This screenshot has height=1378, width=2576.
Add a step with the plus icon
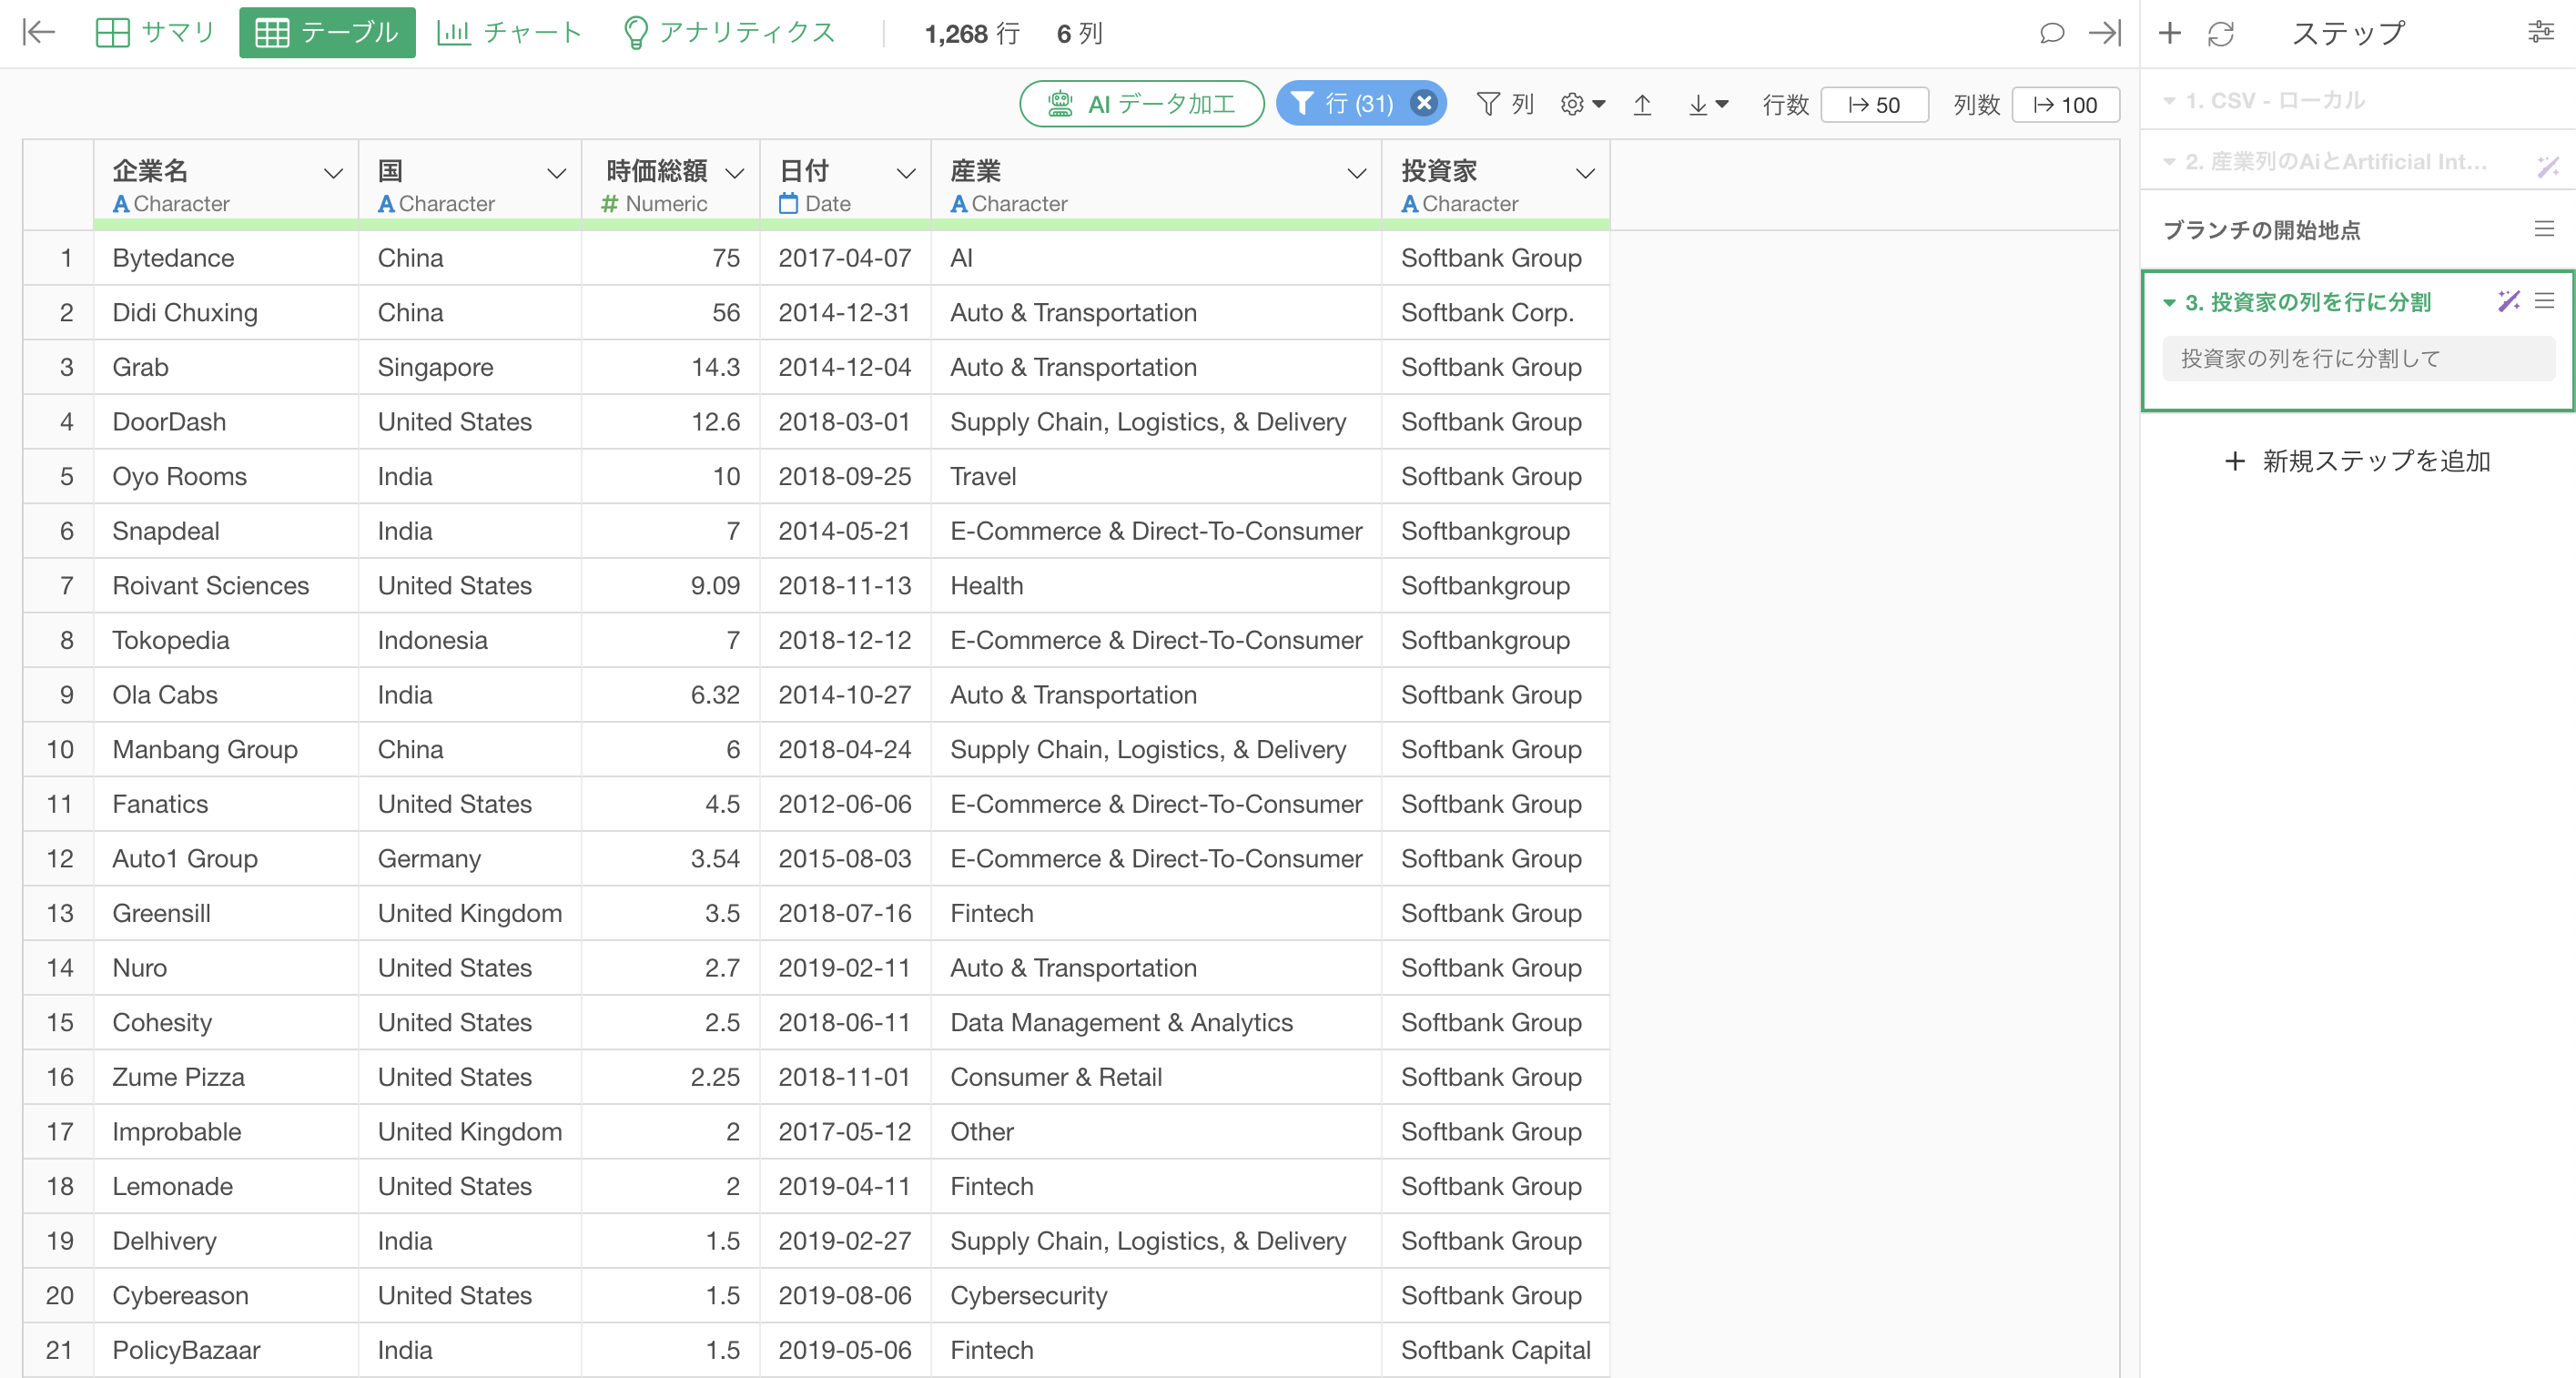click(2169, 33)
